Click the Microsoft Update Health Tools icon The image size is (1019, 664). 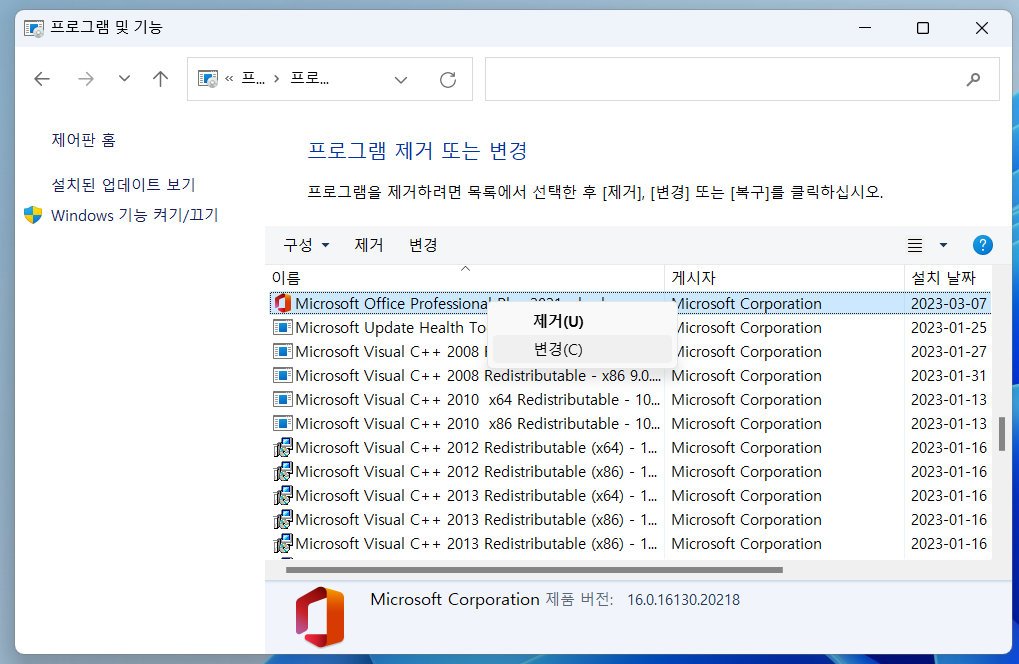tap(283, 327)
